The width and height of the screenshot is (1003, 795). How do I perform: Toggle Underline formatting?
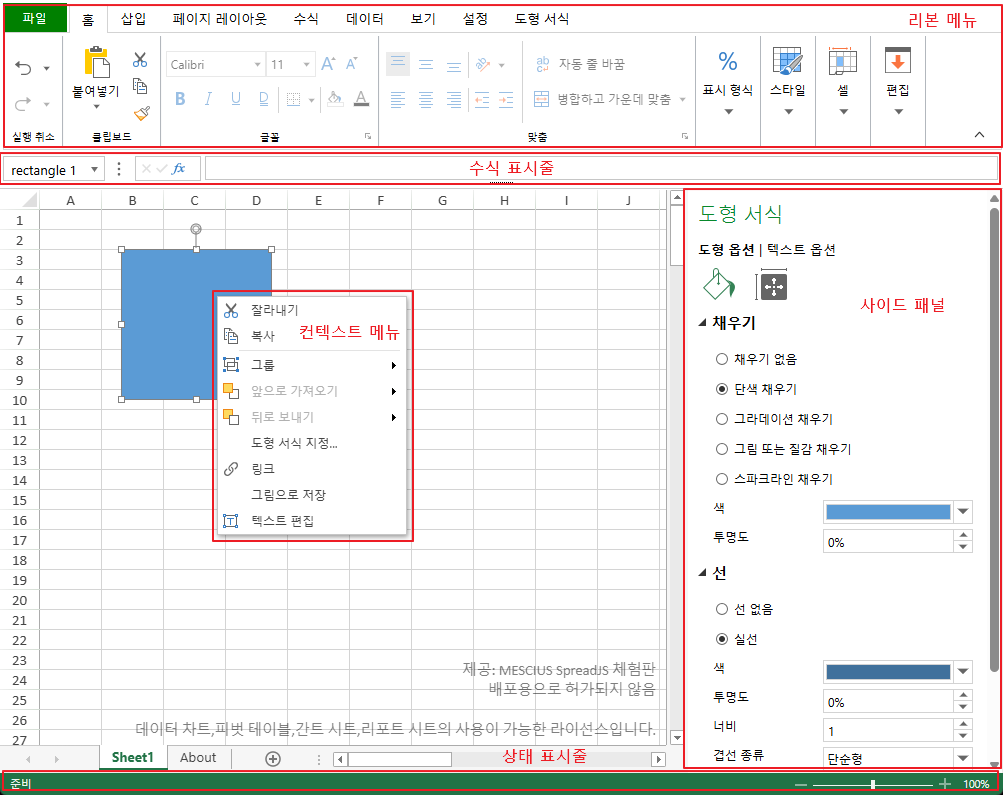click(235, 98)
